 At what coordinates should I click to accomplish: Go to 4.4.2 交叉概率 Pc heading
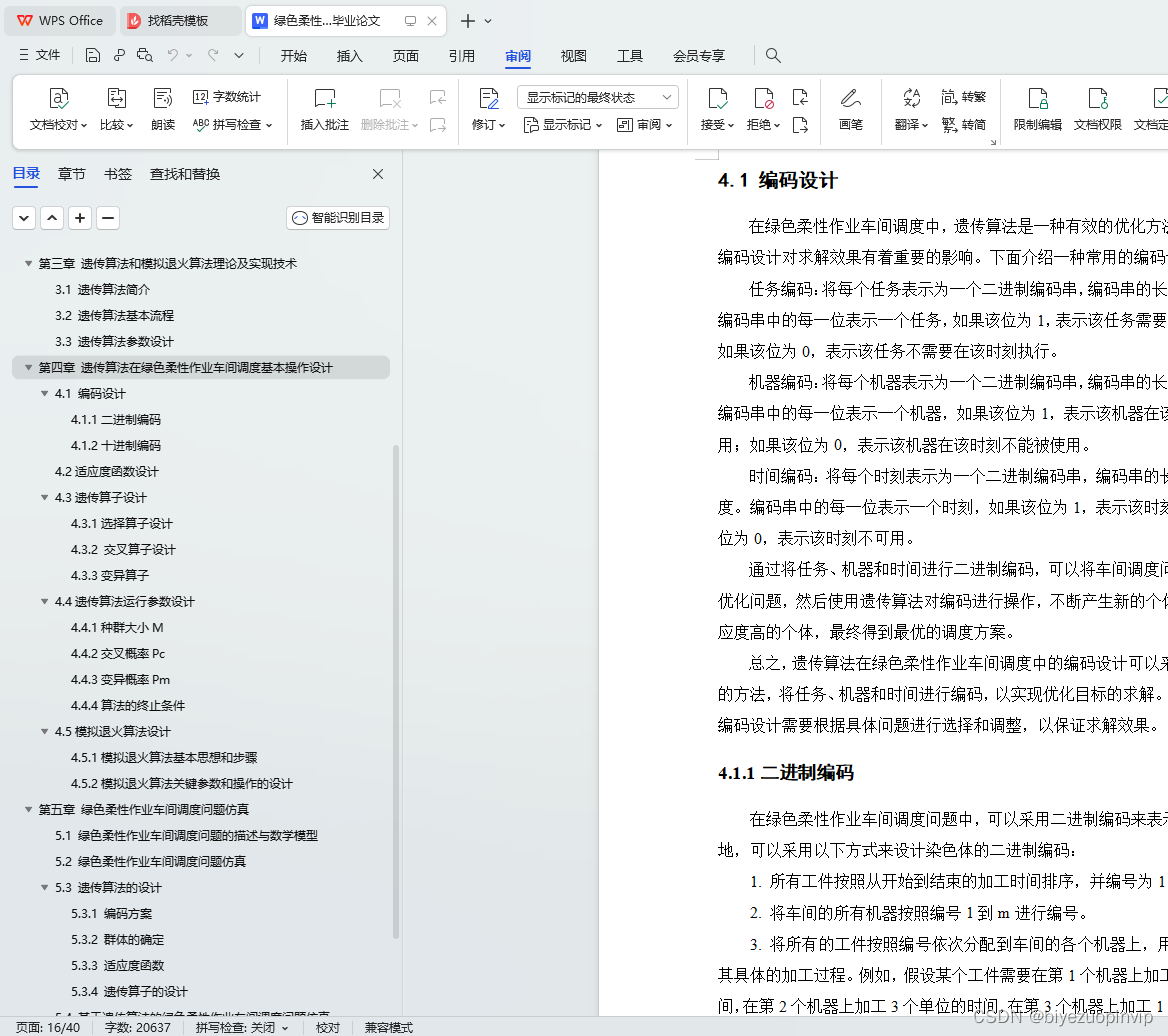pyautogui.click(x=118, y=653)
